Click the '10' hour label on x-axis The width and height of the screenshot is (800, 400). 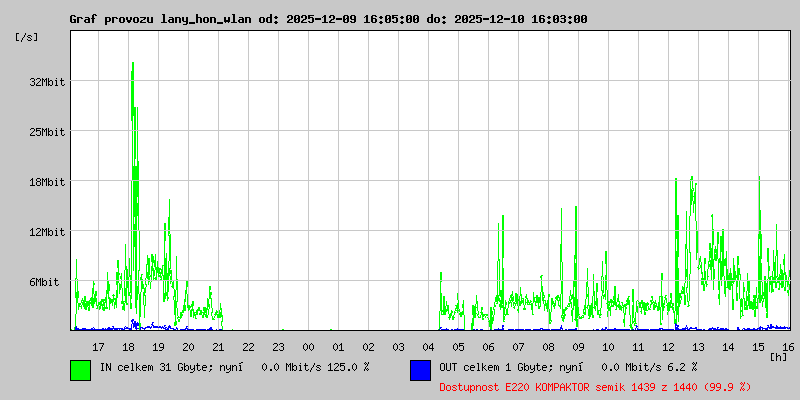pos(608,347)
